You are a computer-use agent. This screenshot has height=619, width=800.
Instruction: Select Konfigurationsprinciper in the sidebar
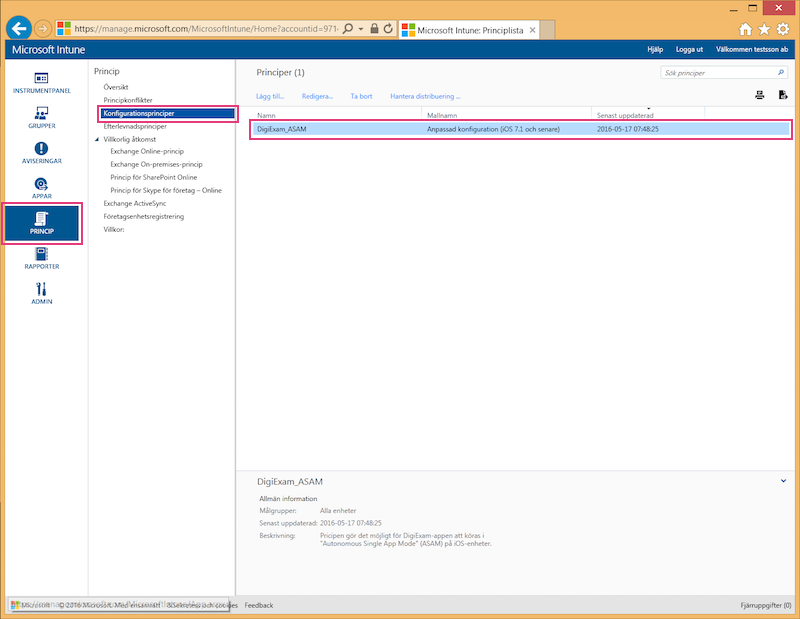(x=167, y=113)
